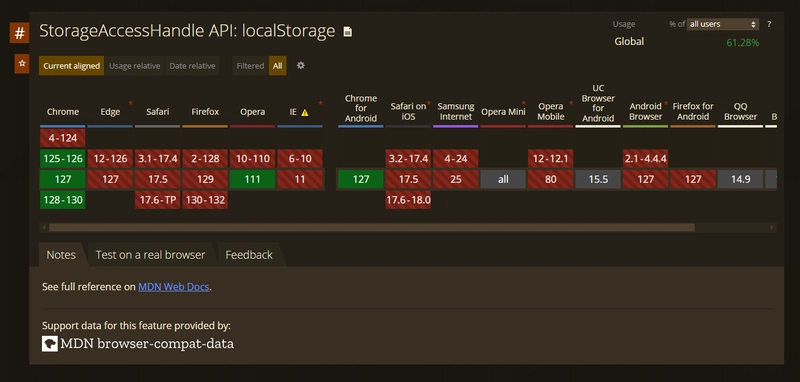The height and width of the screenshot is (382, 800).
Task: Click the Opera column header
Action: (253, 112)
